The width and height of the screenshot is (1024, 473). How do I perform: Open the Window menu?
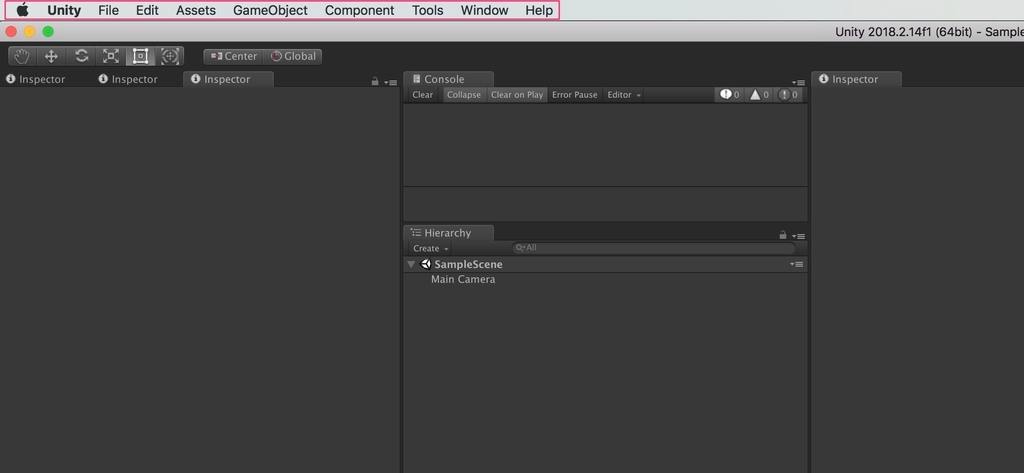tap(485, 10)
